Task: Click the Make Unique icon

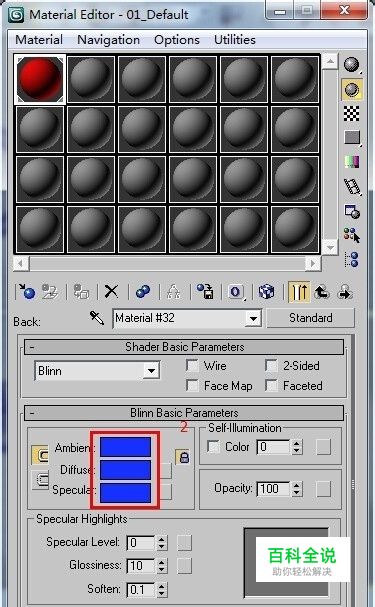Action: click(173, 291)
